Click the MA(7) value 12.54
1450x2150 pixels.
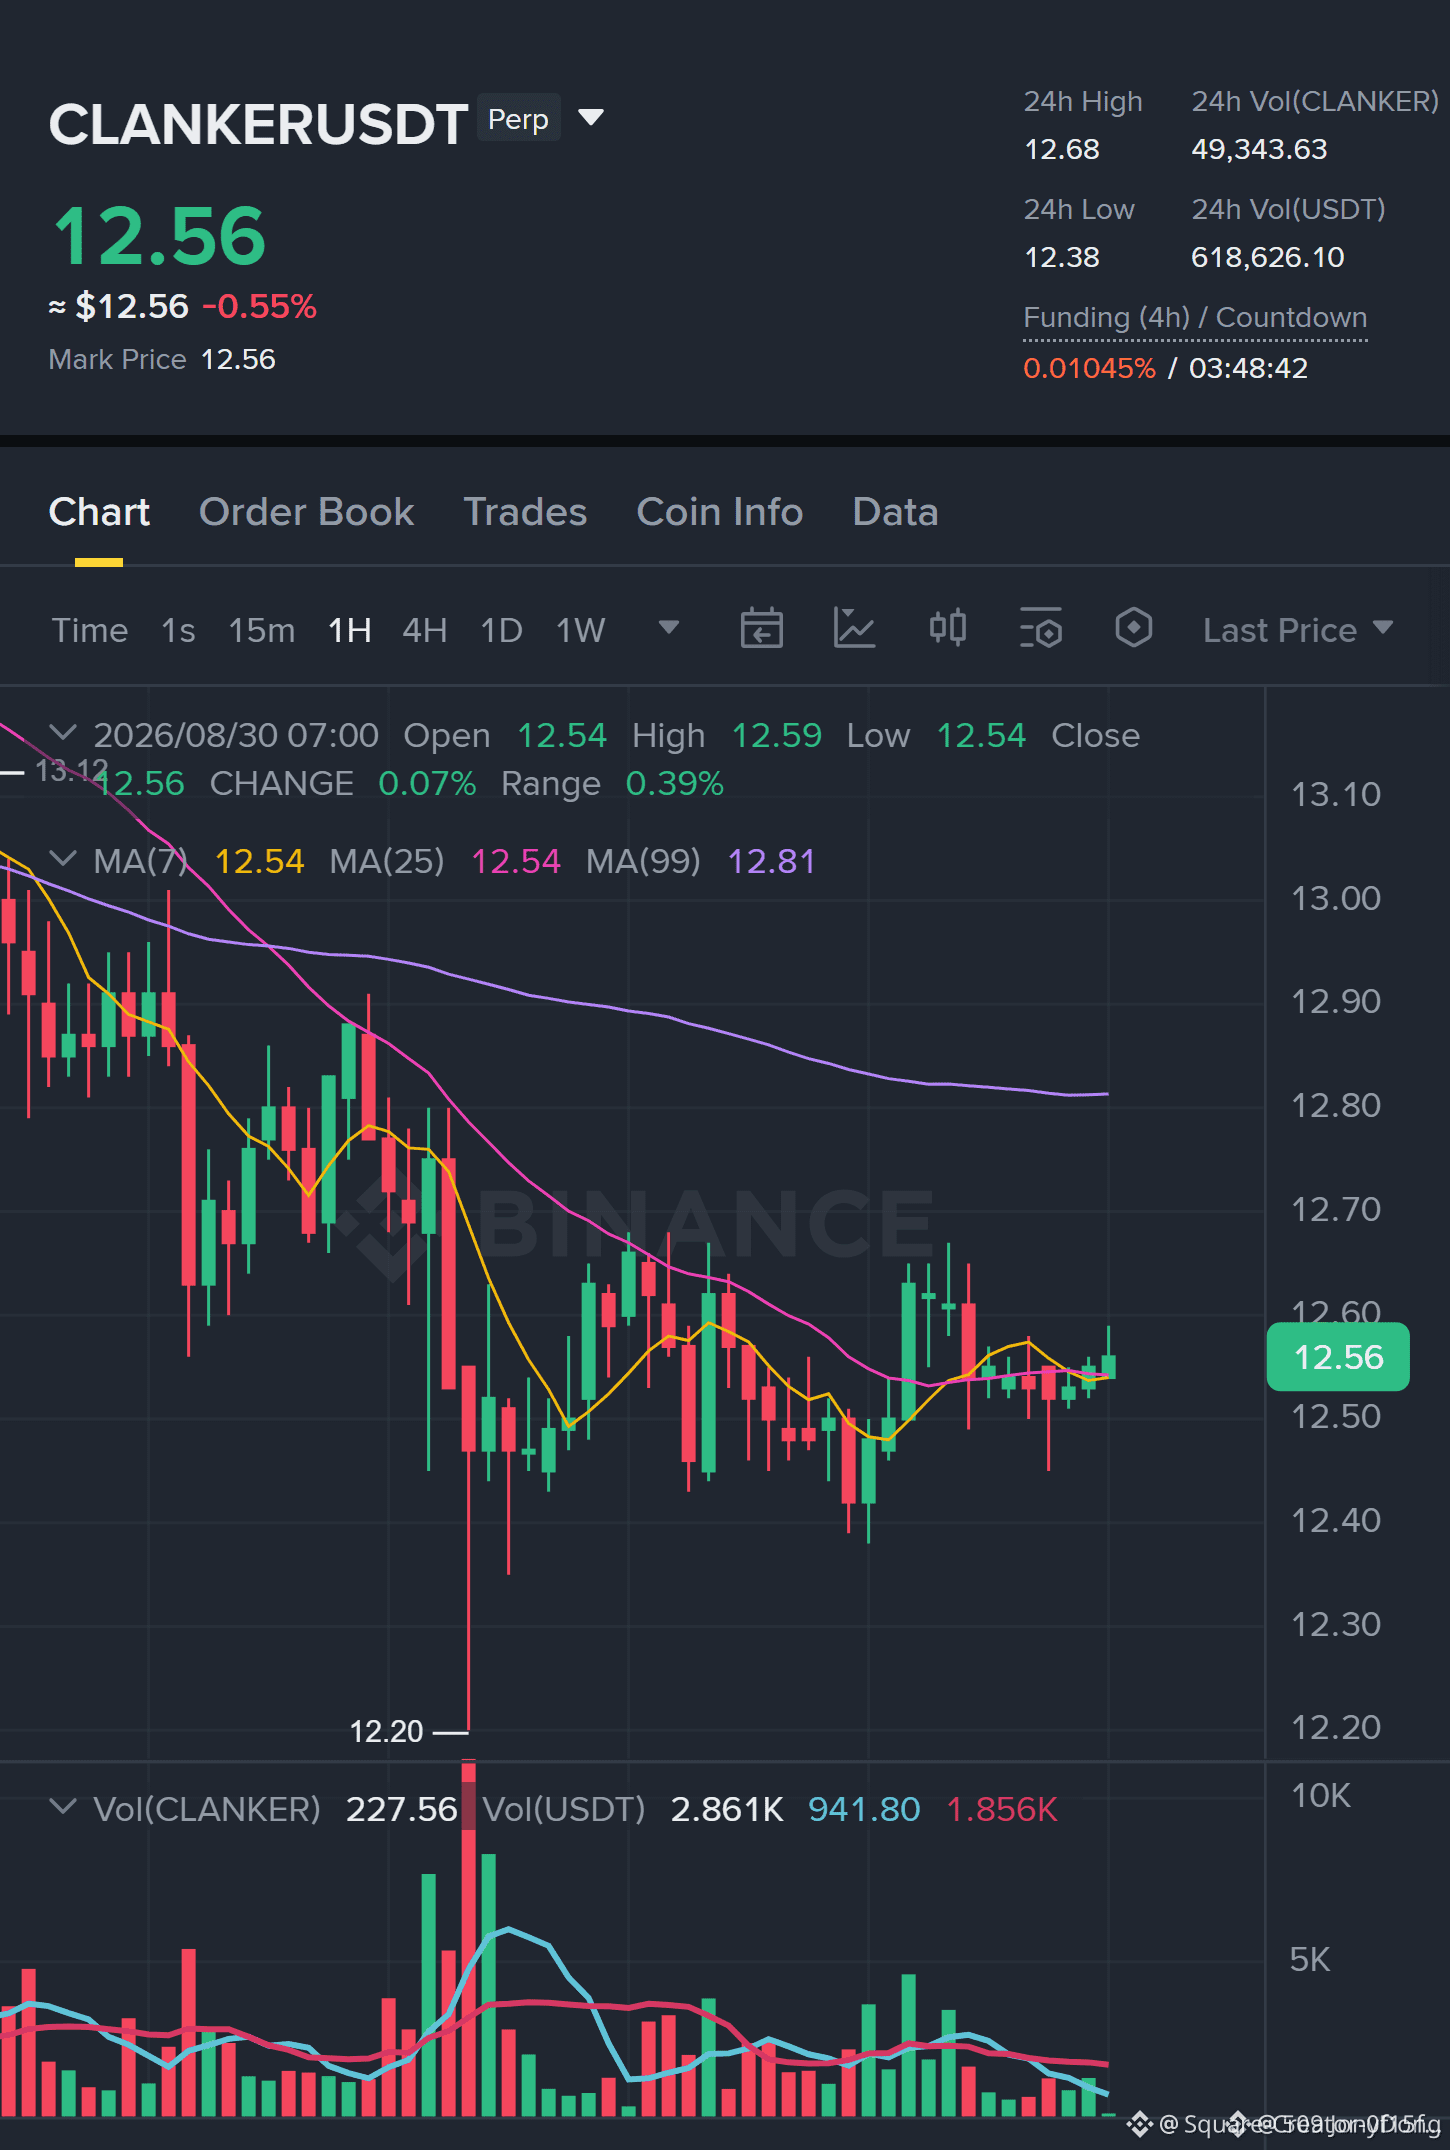(259, 861)
